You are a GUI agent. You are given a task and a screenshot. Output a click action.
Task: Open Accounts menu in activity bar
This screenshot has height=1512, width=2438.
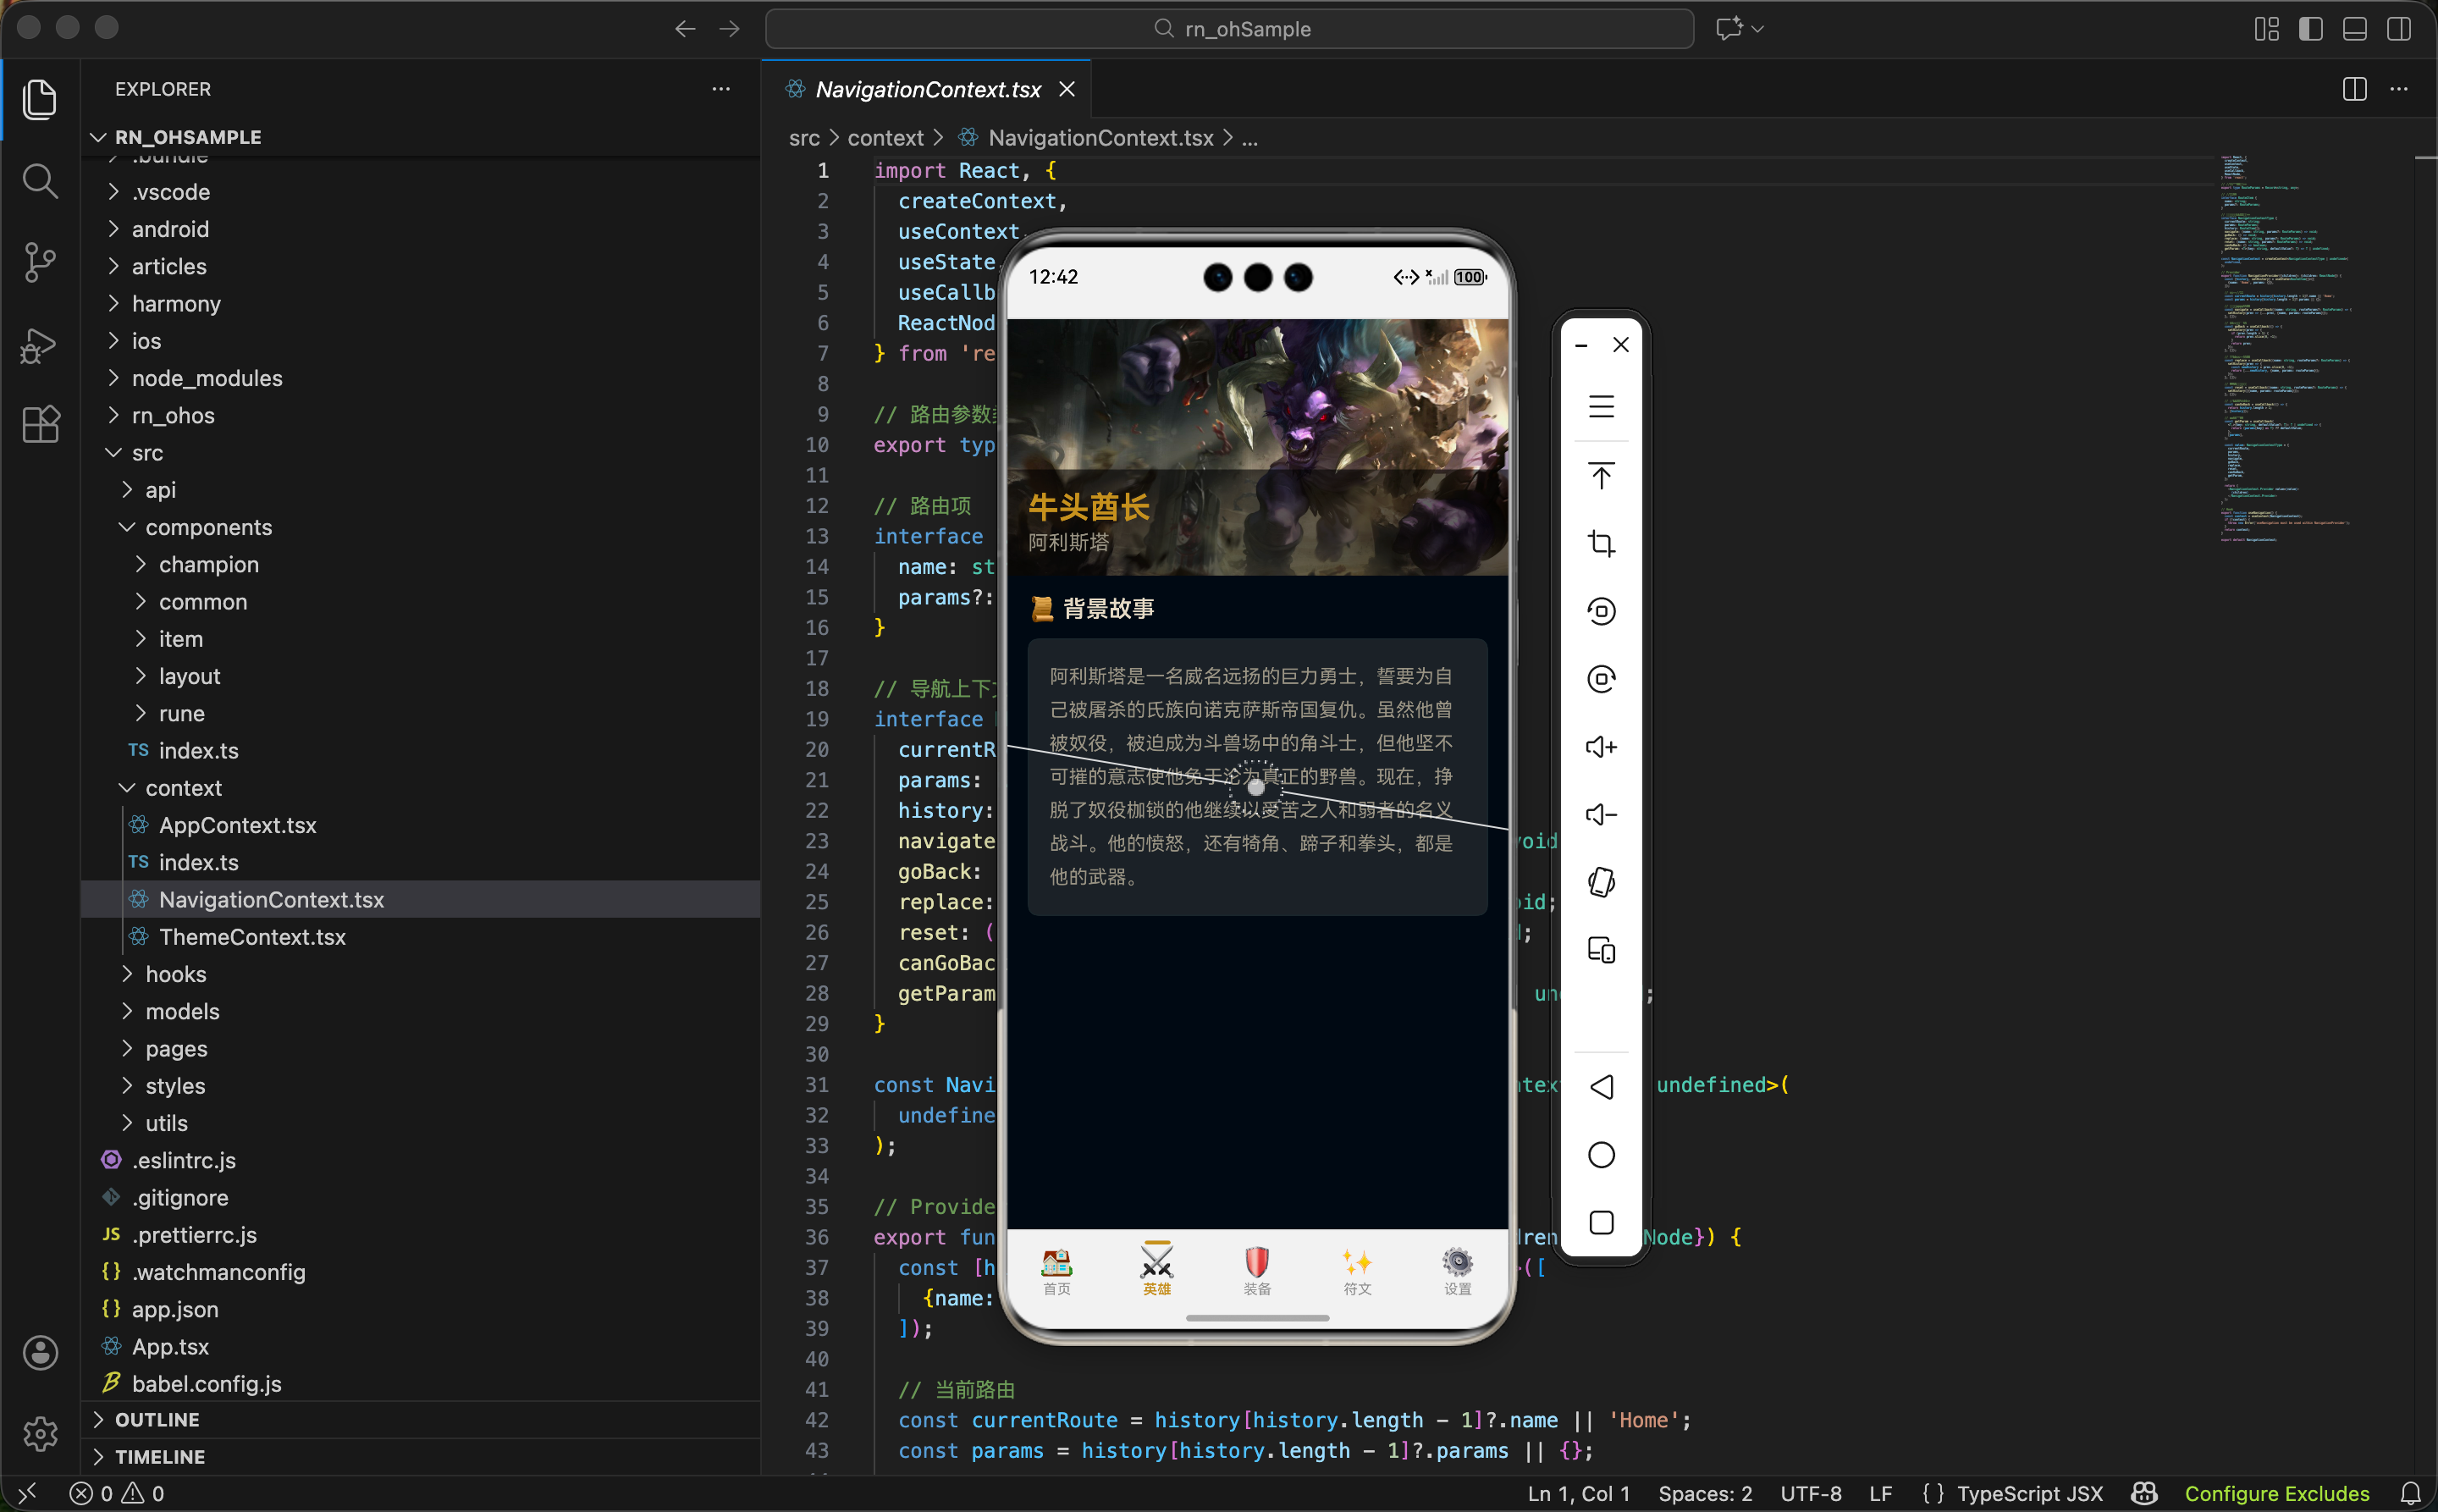point(40,1353)
